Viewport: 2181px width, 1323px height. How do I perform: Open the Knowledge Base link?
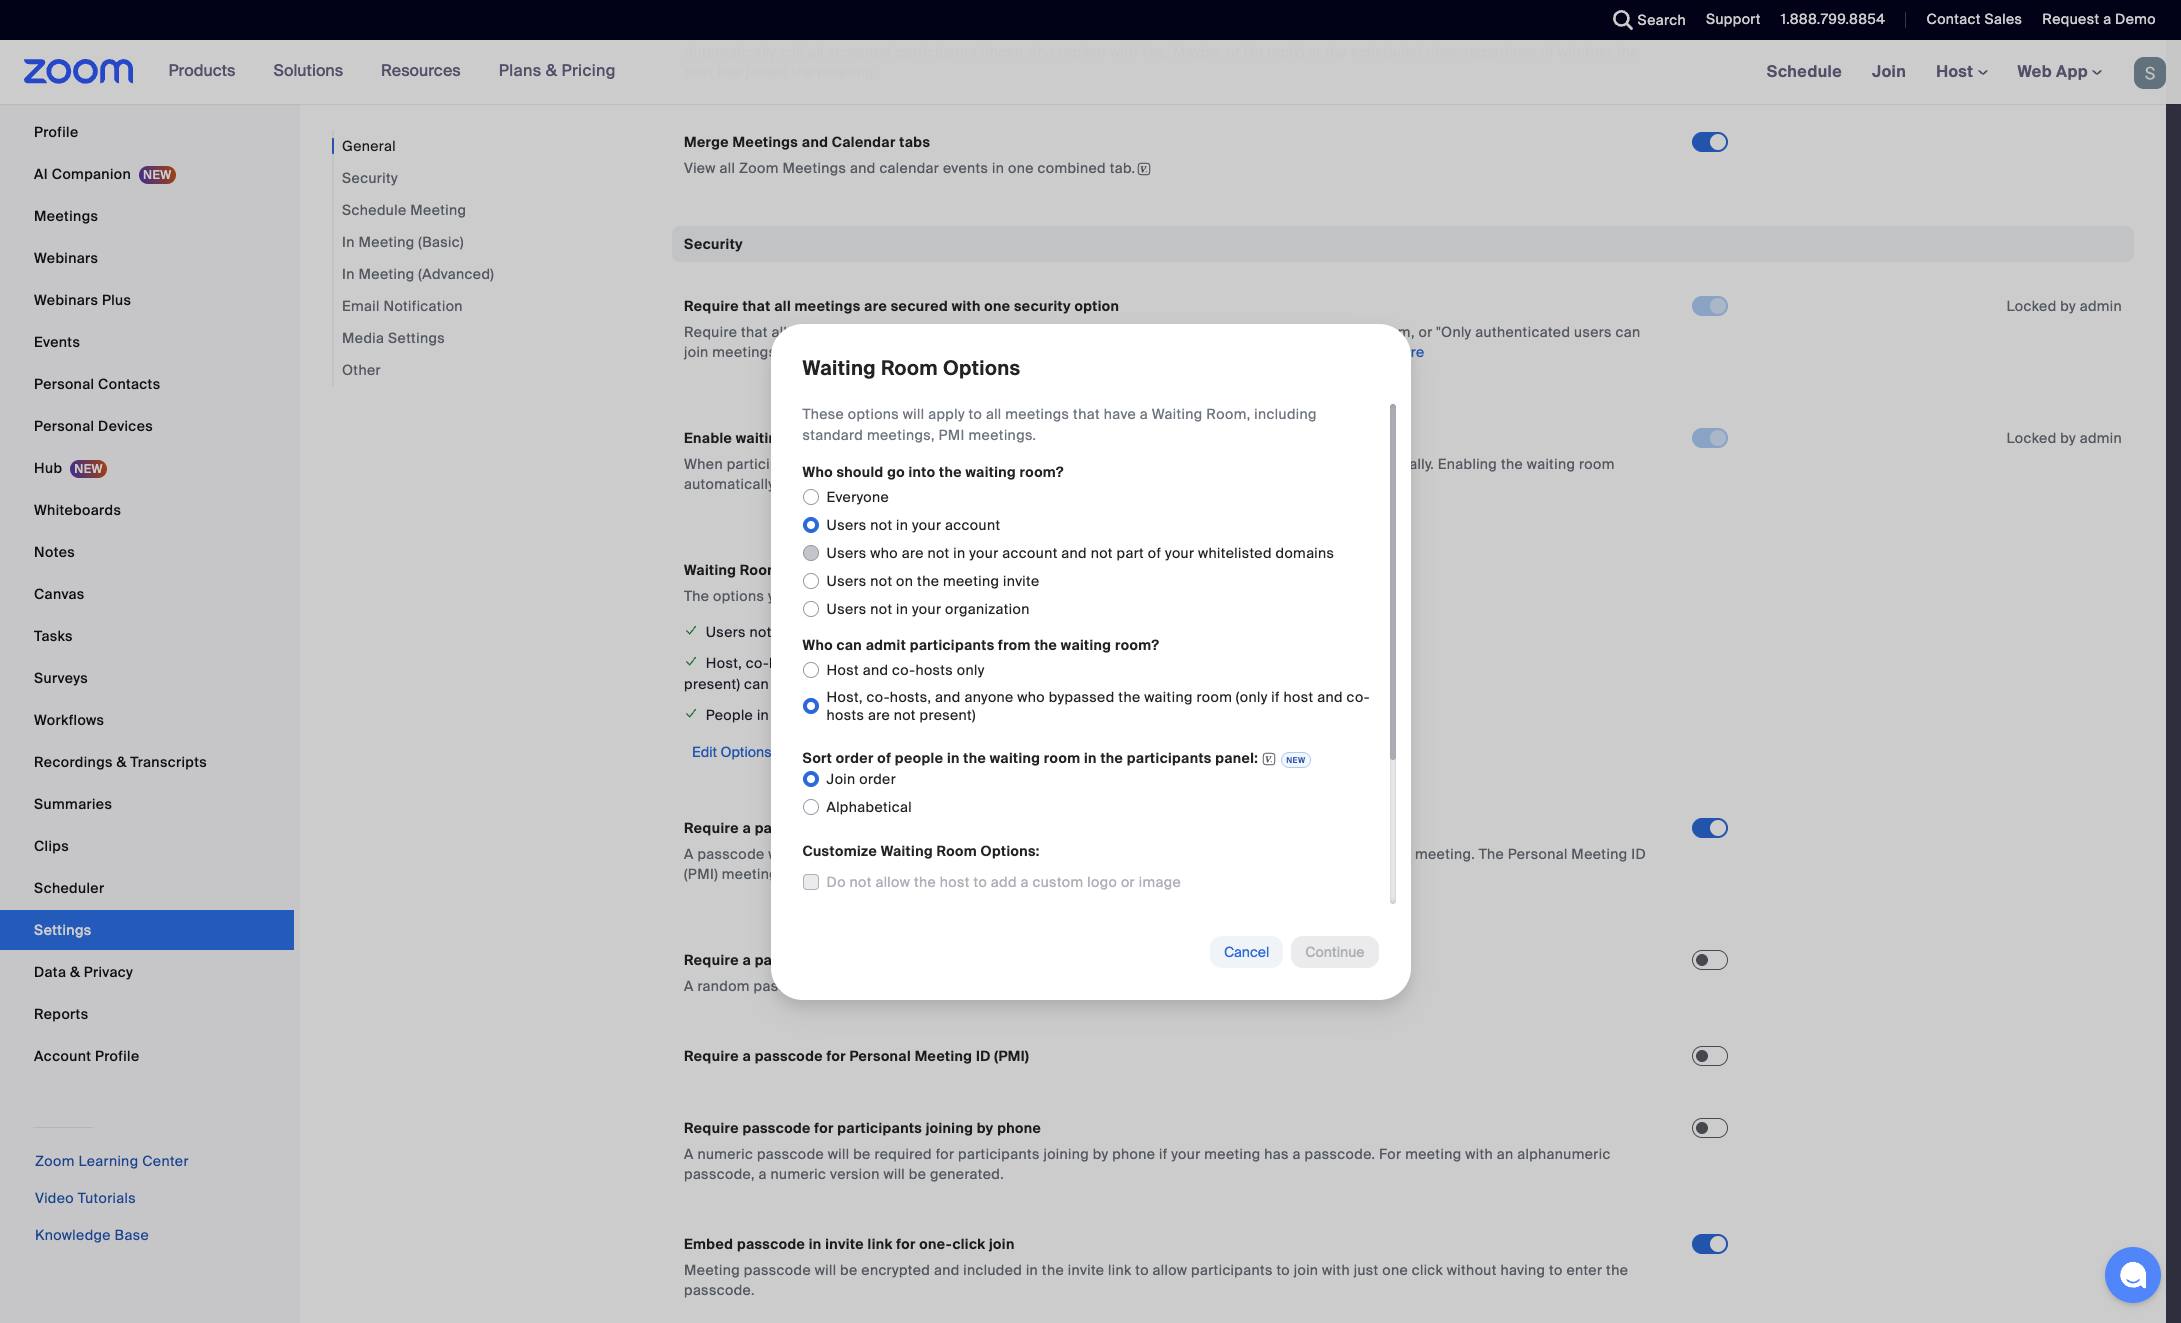point(92,1235)
